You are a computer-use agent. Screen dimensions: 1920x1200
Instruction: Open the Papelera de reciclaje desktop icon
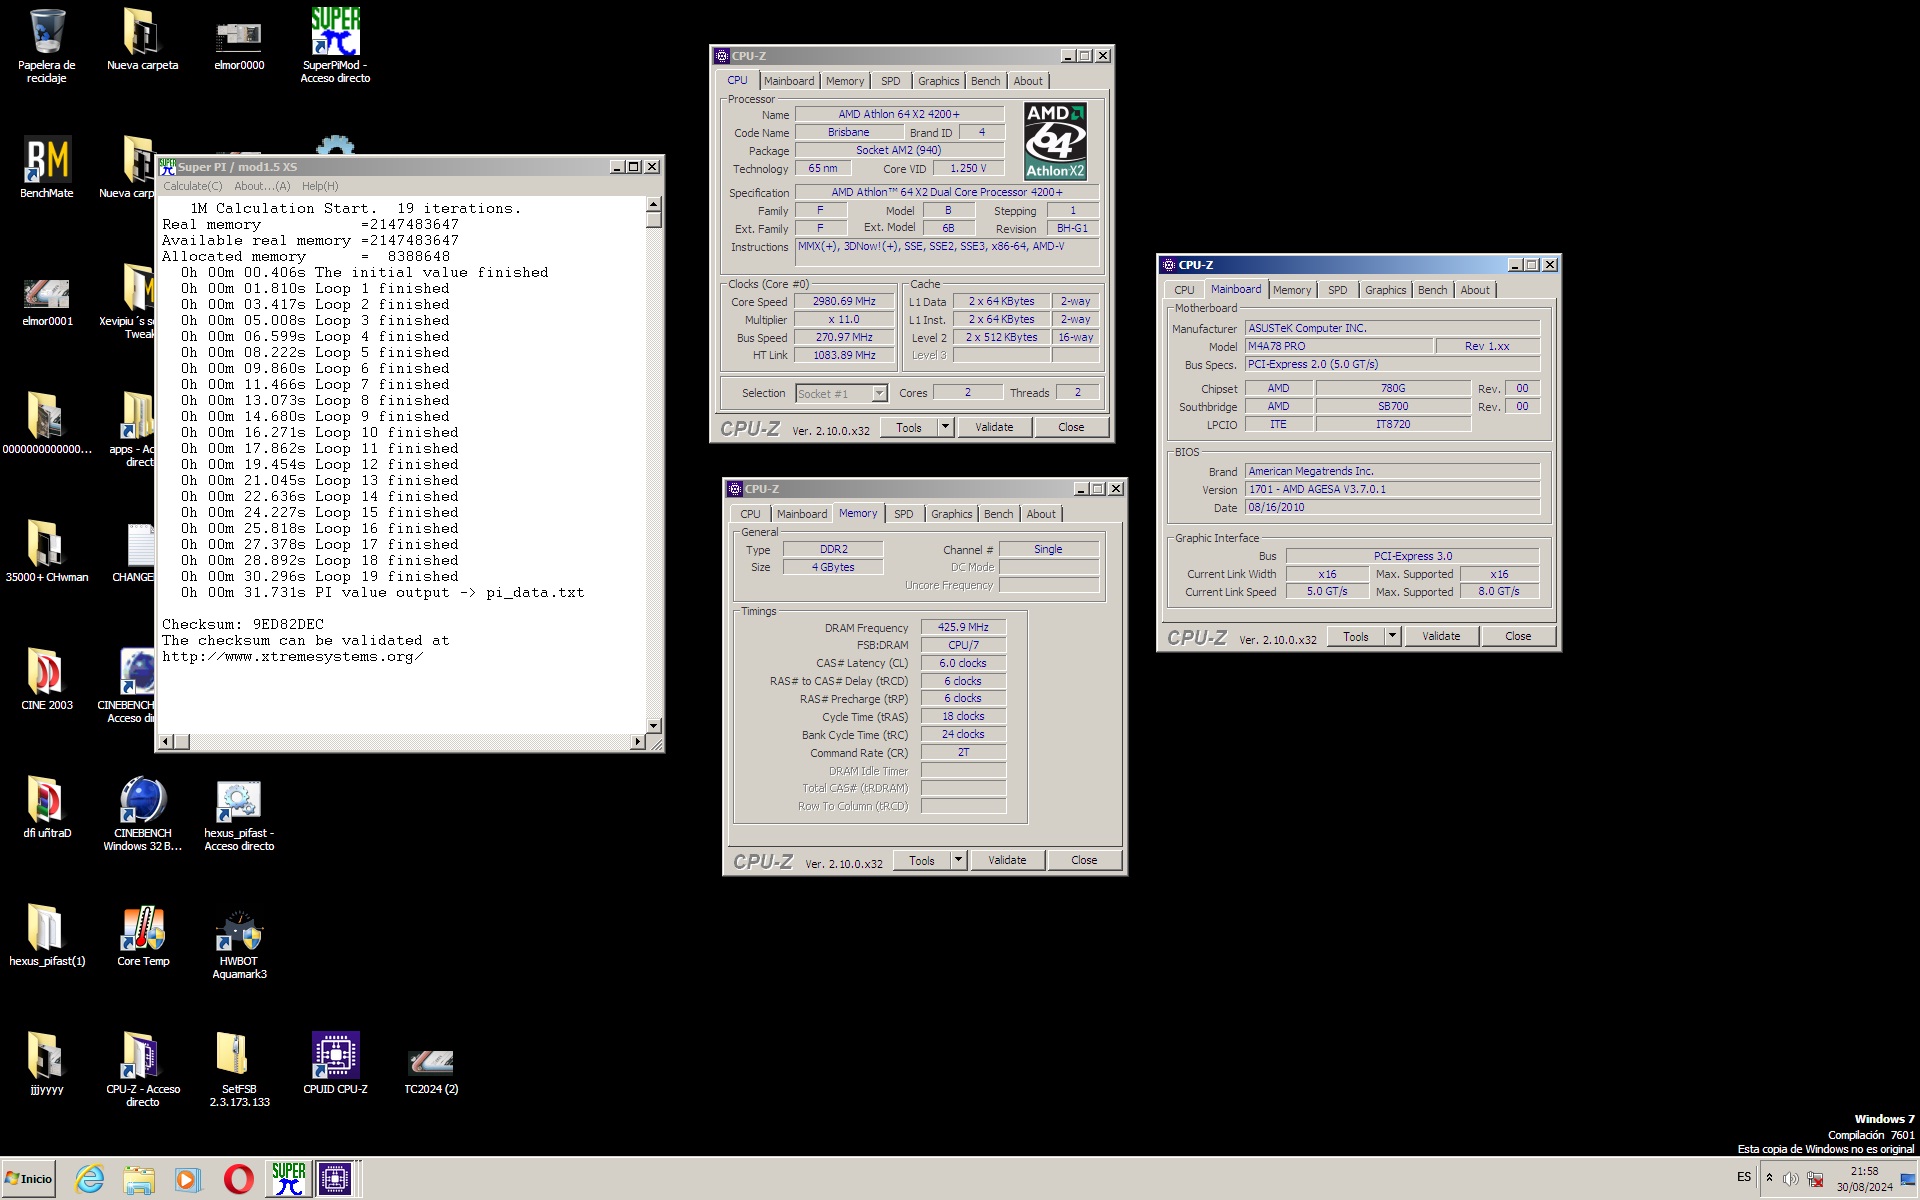(x=47, y=45)
